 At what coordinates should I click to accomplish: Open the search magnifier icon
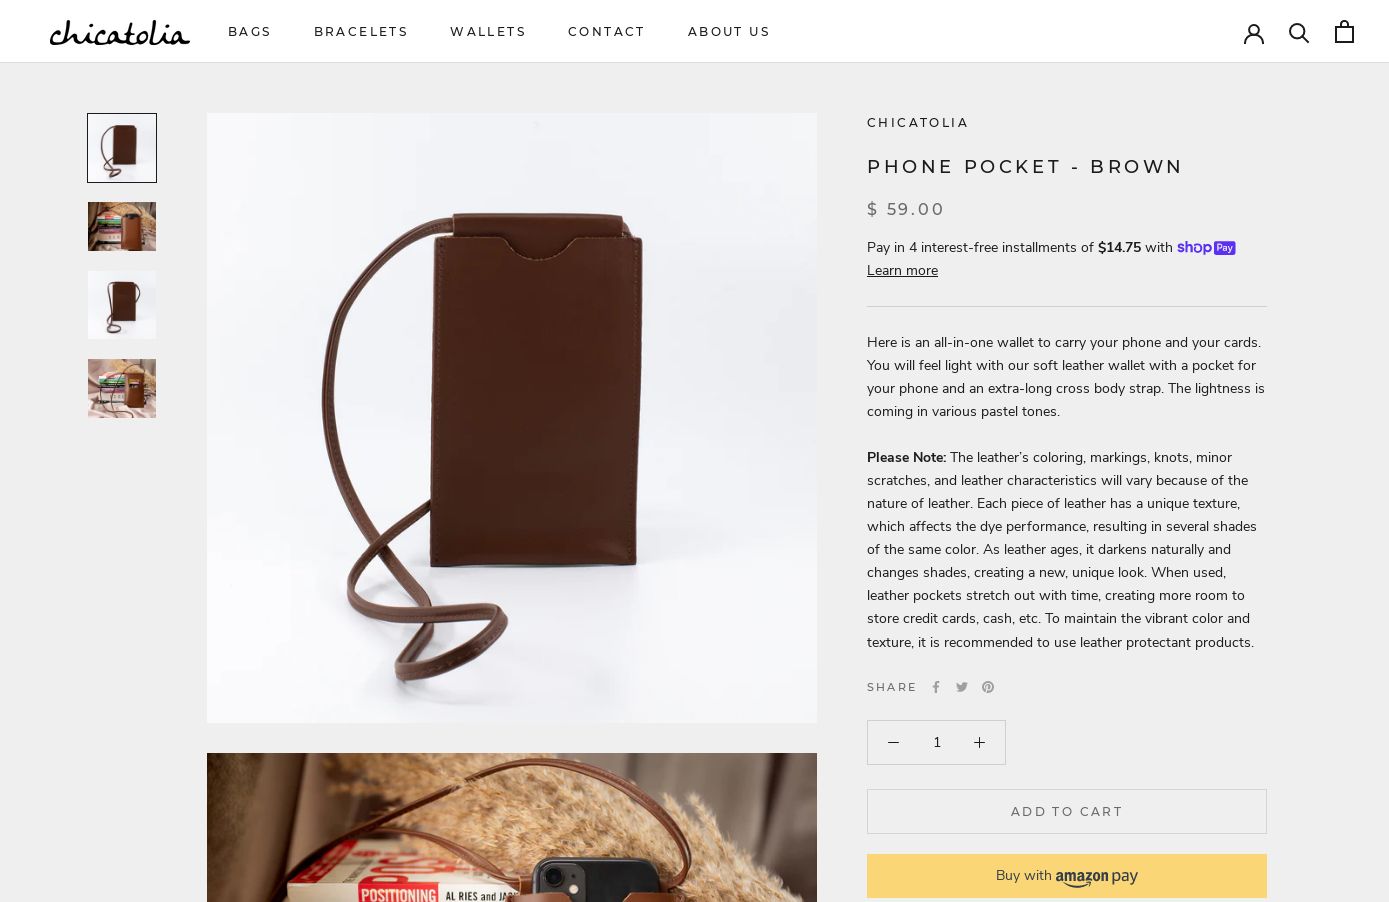(x=1299, y=33)
